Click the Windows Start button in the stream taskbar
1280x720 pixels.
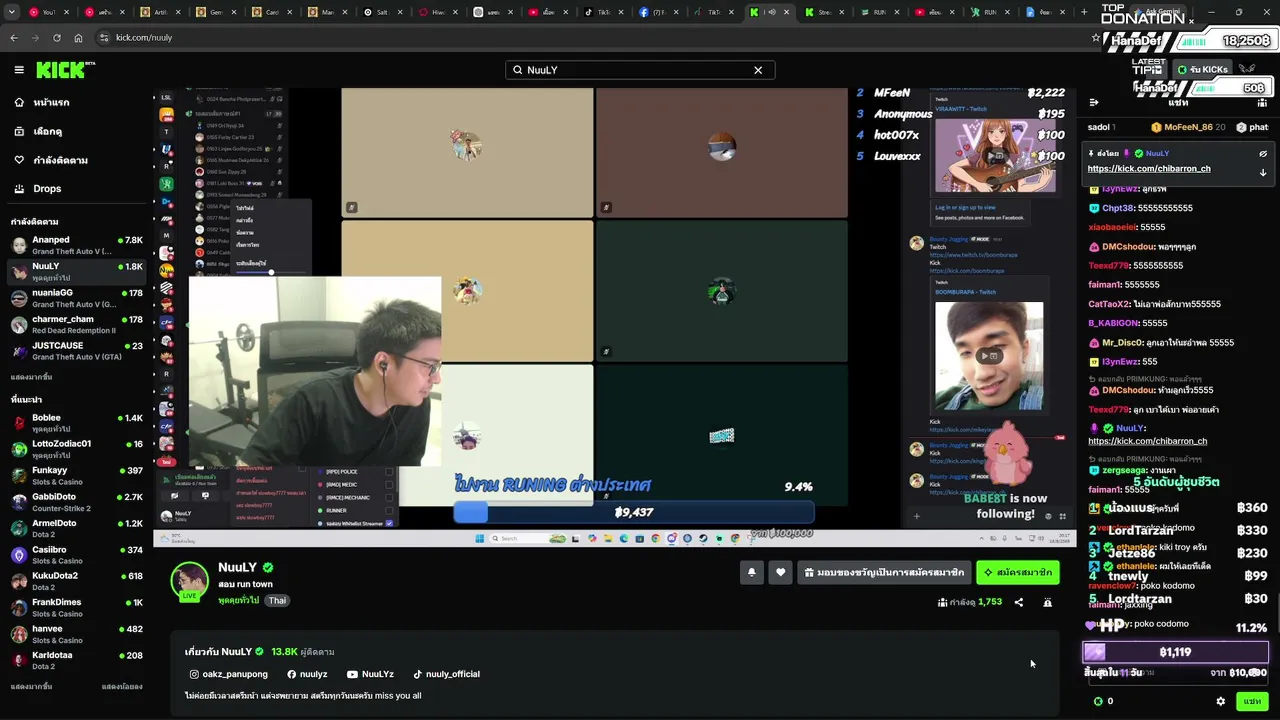point(480,538)
